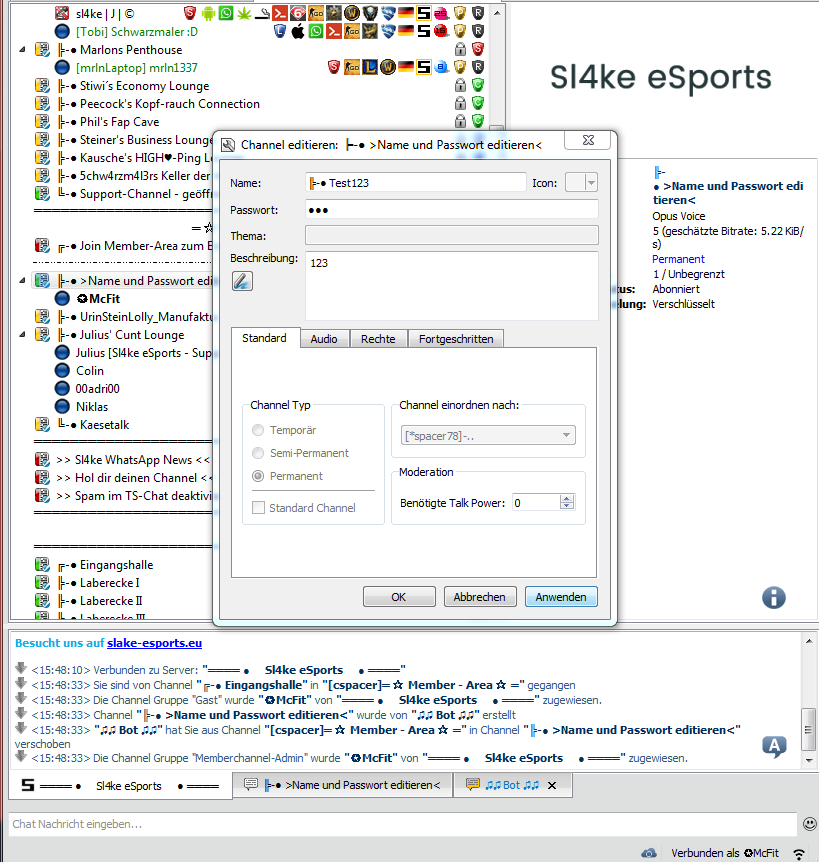Click the chat log scrollbar down arrow
819x862 pixels.
809,760
